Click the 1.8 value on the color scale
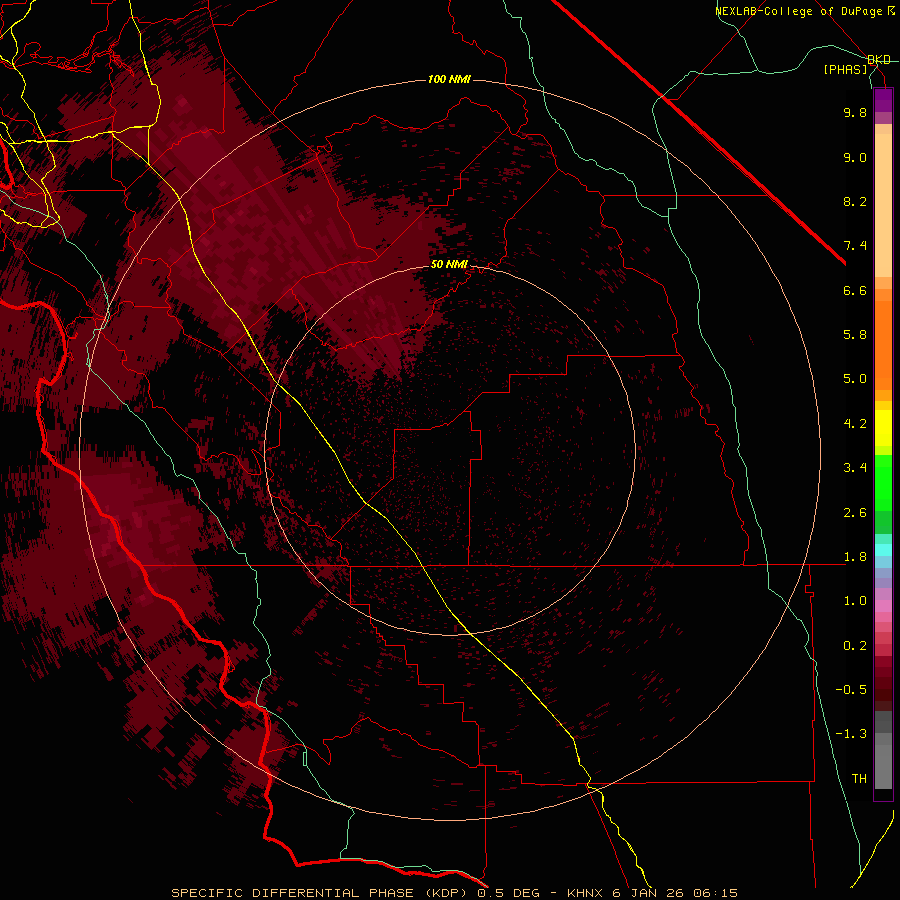Image resolution: width=900 pixels, height=900 pixels. [855, 557]
